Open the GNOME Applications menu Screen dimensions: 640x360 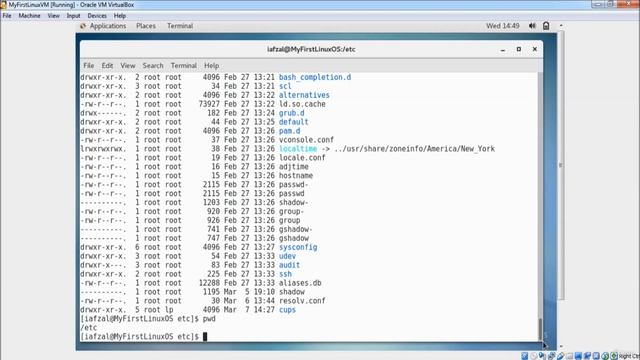(108, 26)
